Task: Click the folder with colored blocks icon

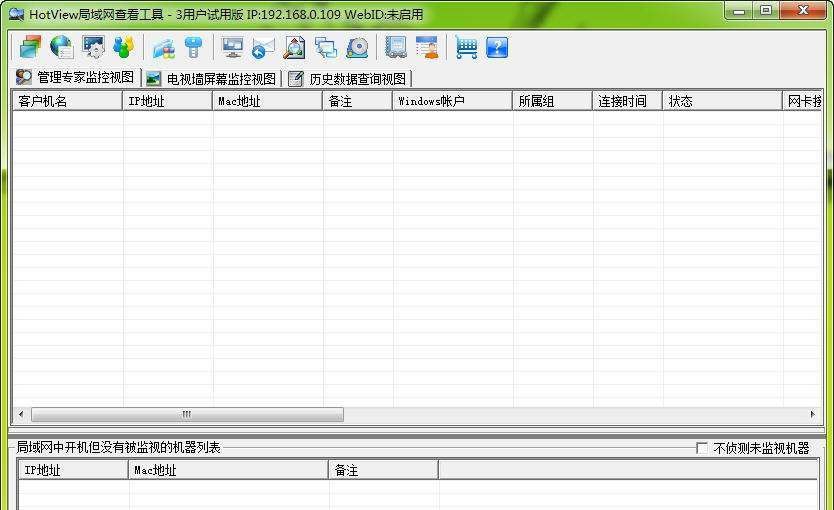Action: pyautogui.click(x=164, y=48)
